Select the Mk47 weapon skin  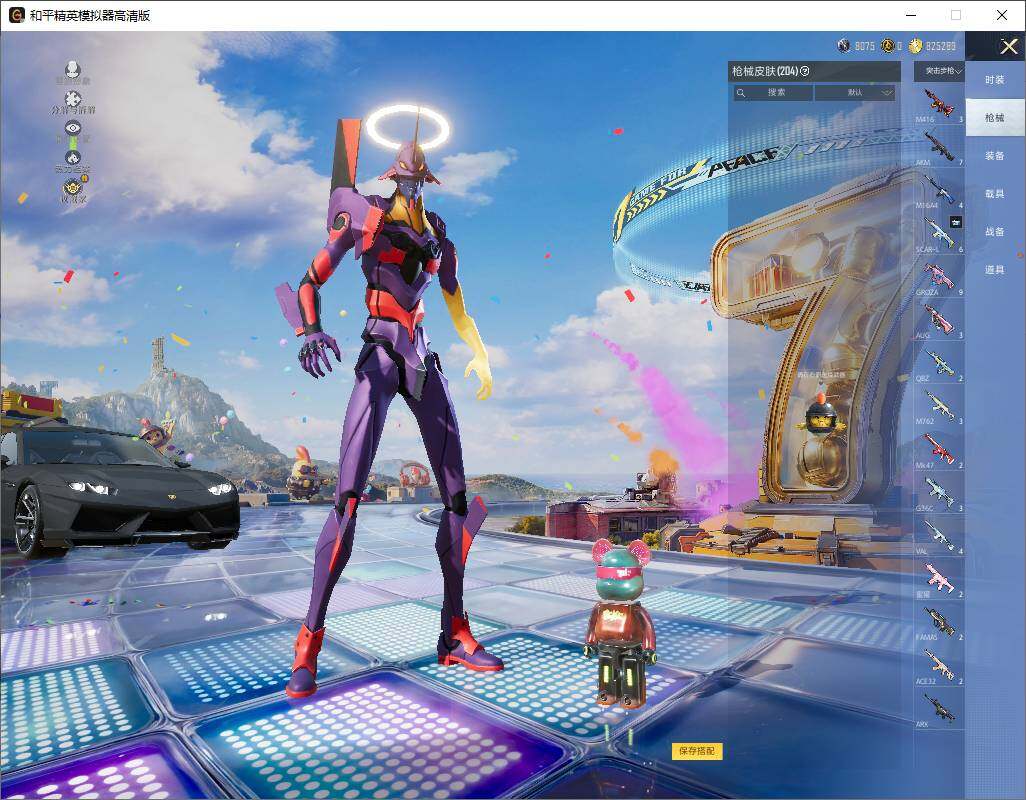point(939,449)
